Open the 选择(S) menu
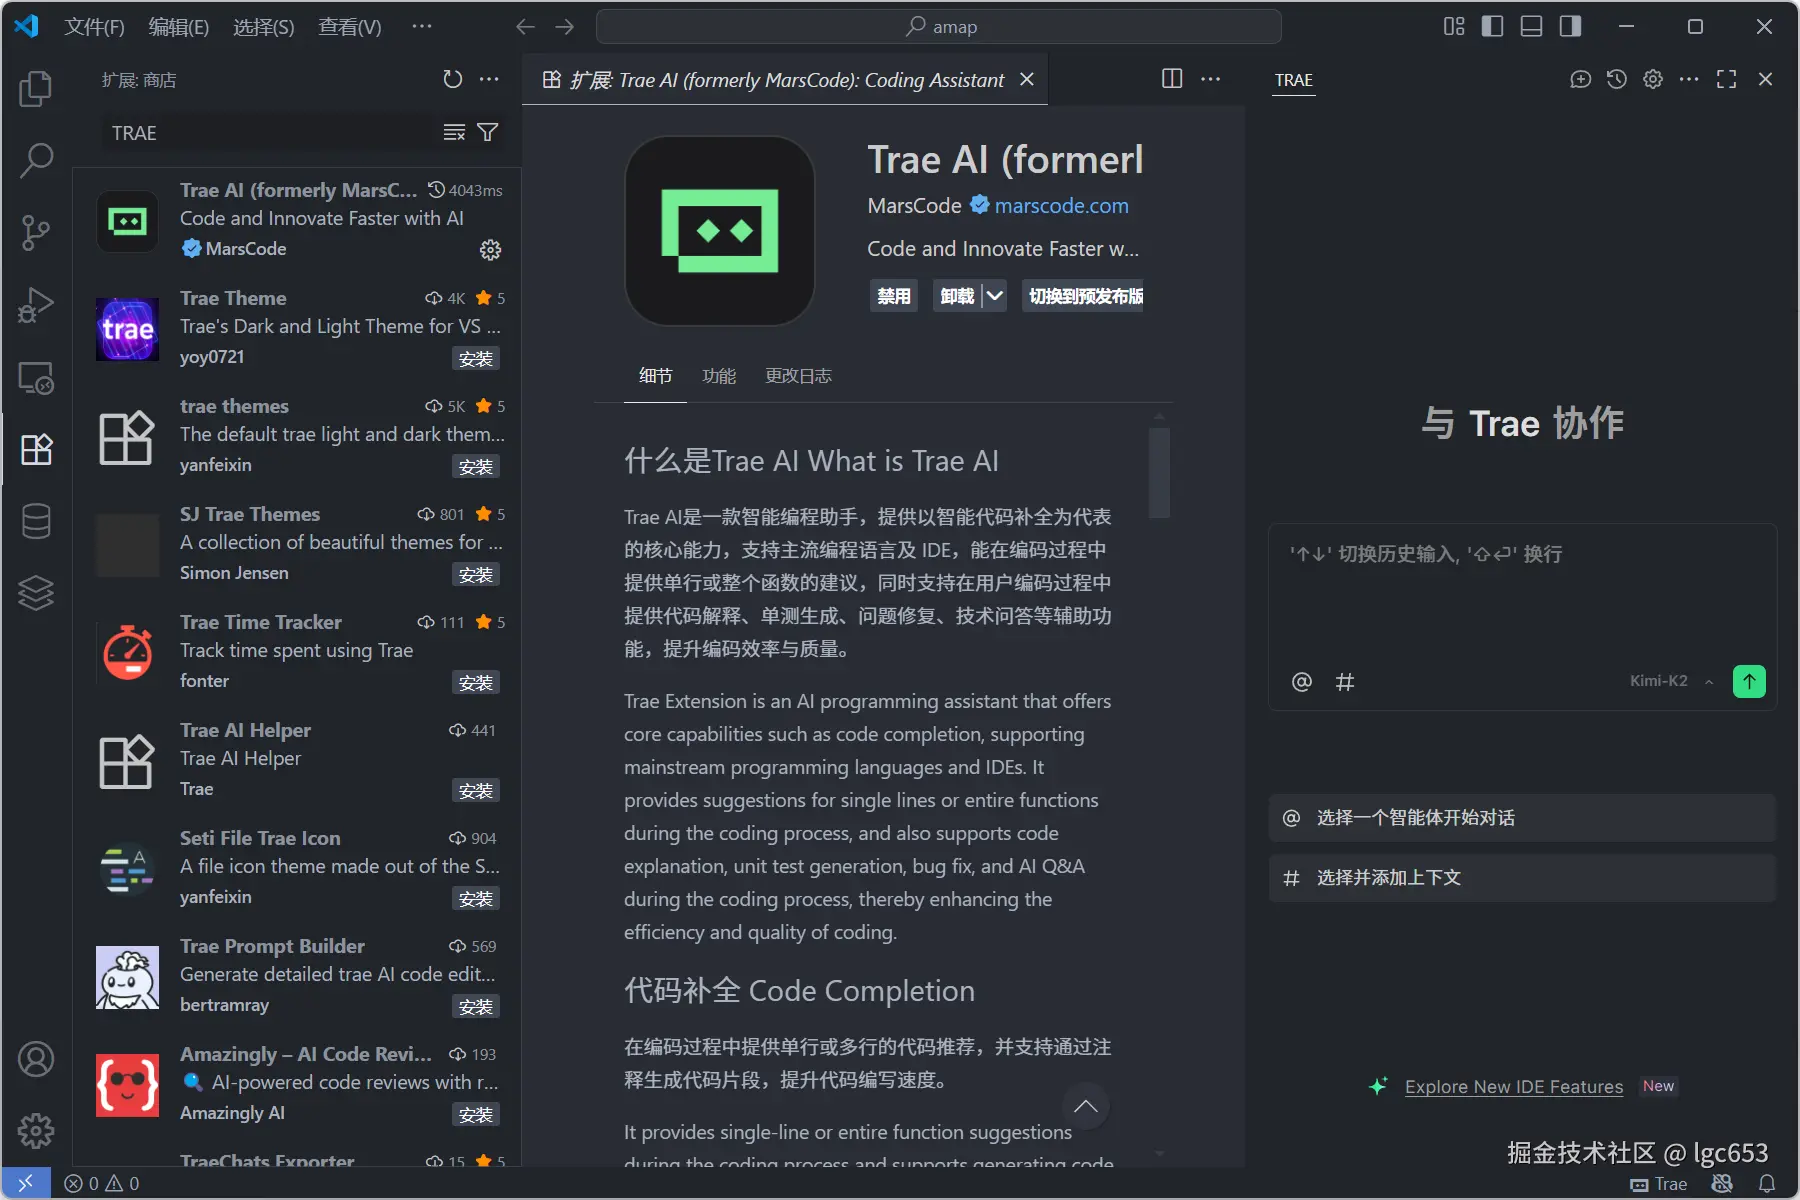 click(x=264, y=27)
